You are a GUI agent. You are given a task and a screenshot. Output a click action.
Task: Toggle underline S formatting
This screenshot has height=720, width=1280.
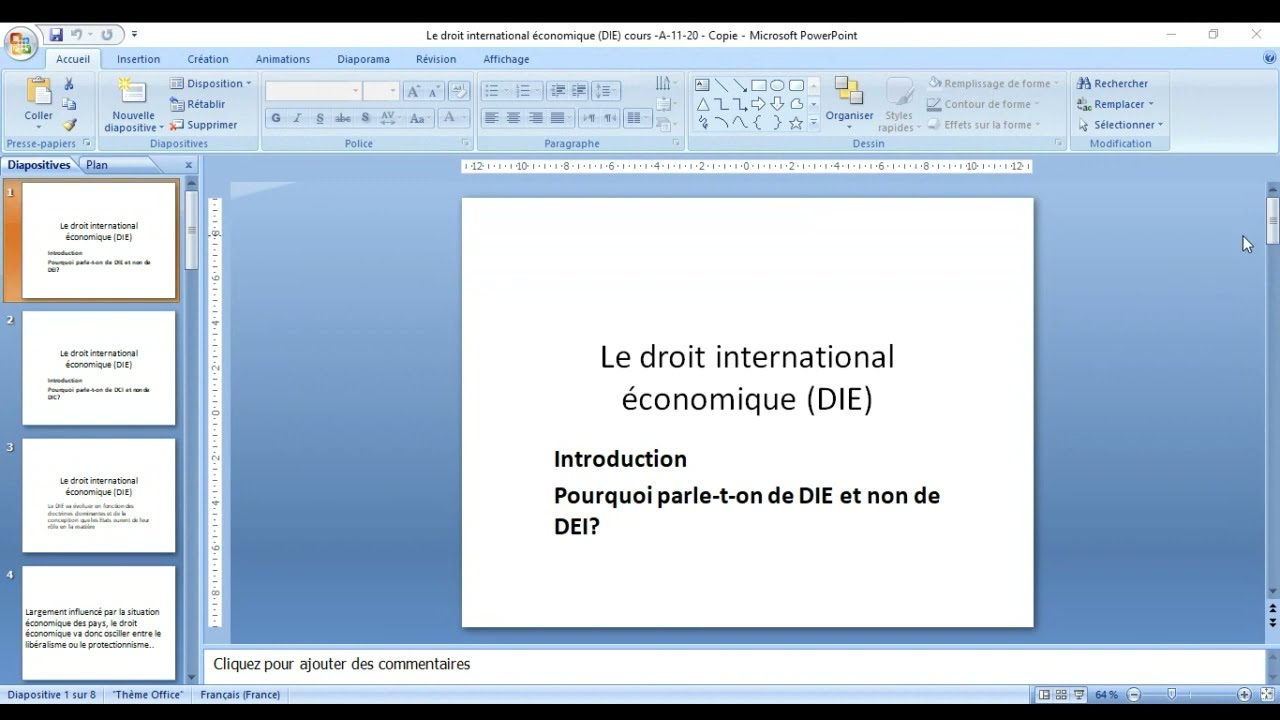[320, 118]
